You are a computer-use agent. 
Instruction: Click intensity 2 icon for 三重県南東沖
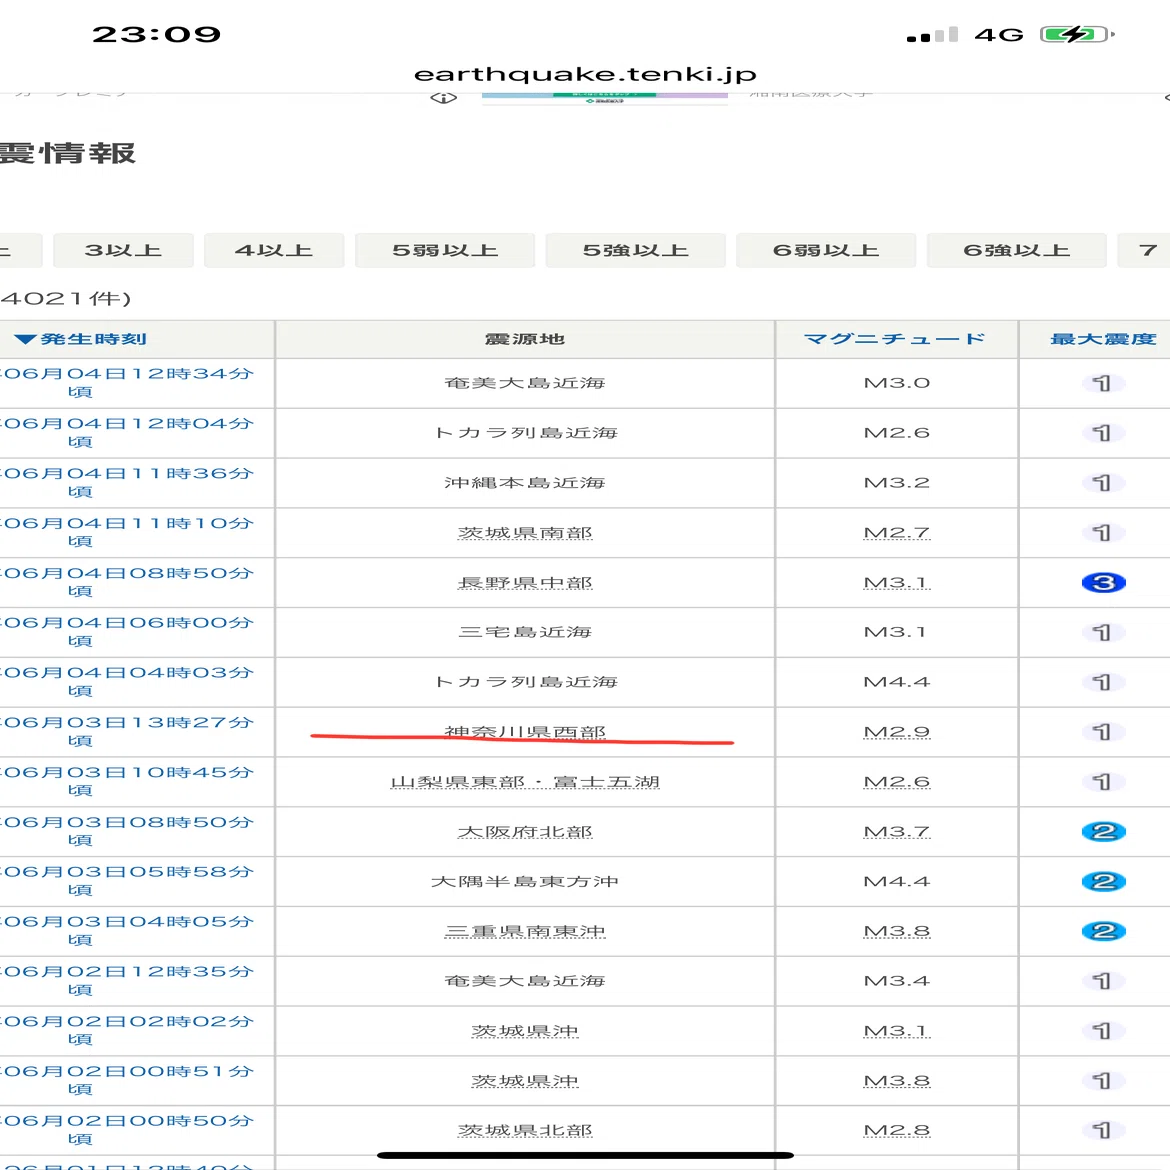coord(1103,931)
